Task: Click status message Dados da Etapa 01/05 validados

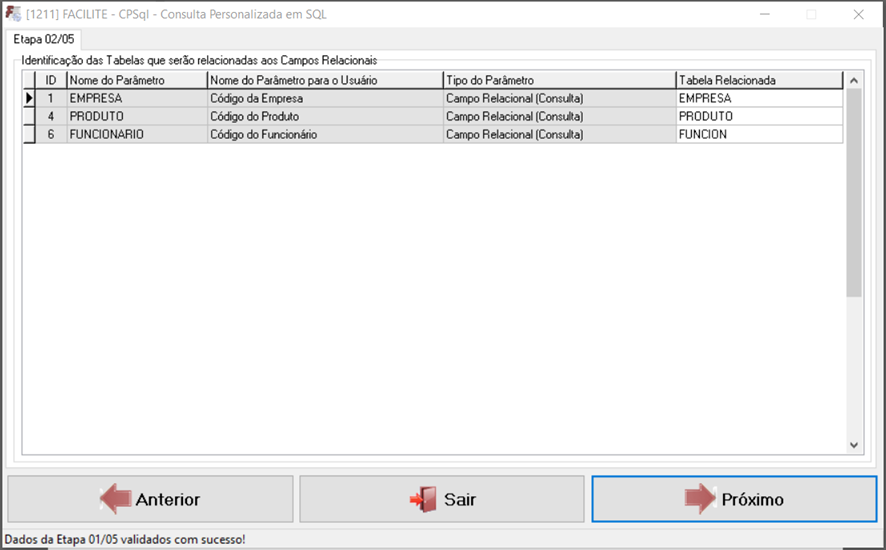Action: tap(125, 539)
